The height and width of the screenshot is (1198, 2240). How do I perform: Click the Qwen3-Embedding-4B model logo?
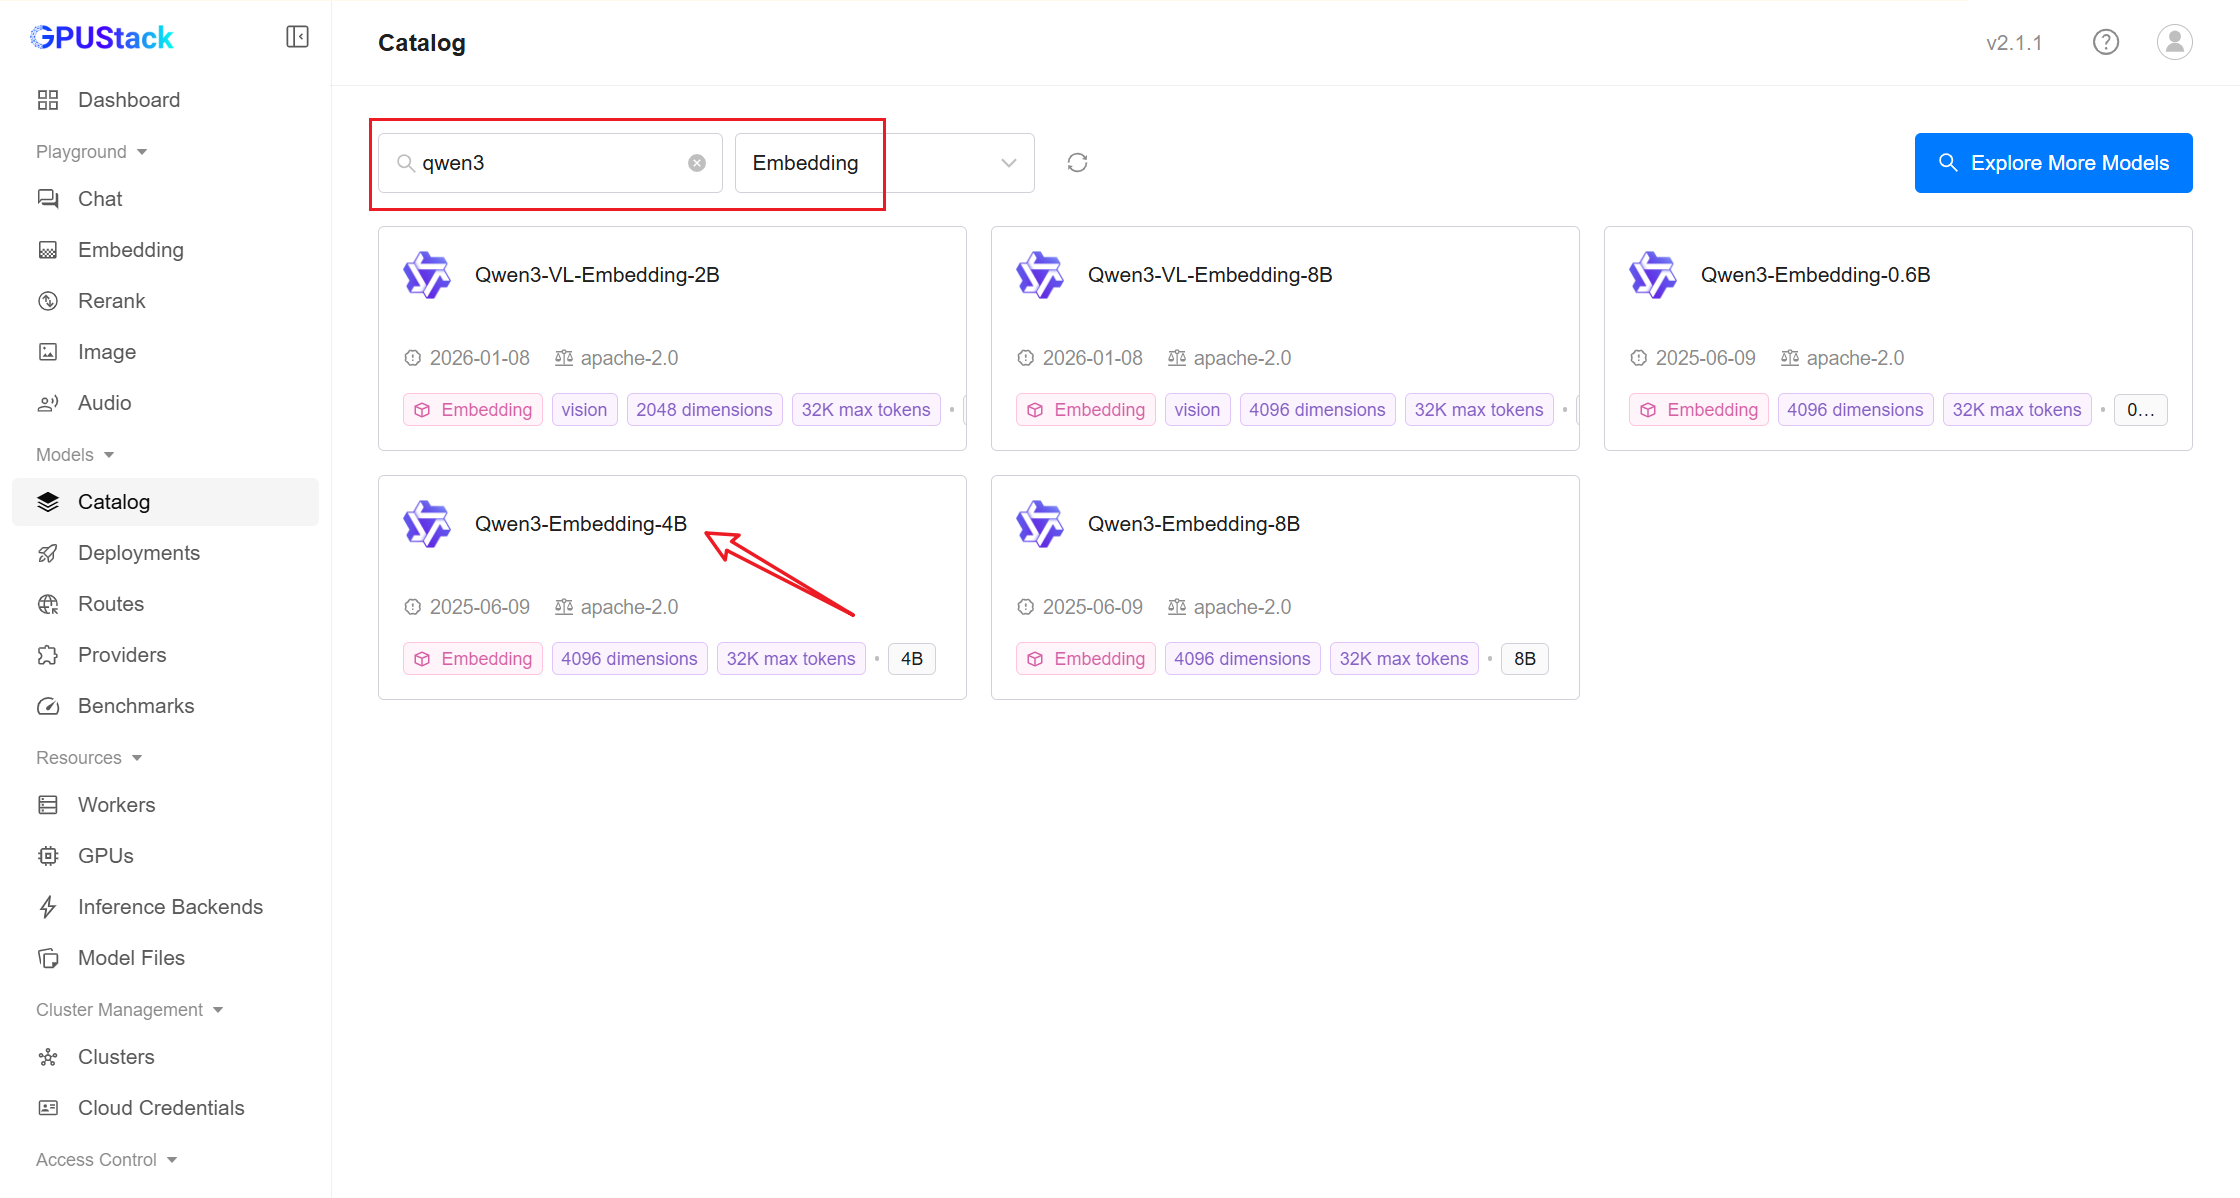pos(427,524)
